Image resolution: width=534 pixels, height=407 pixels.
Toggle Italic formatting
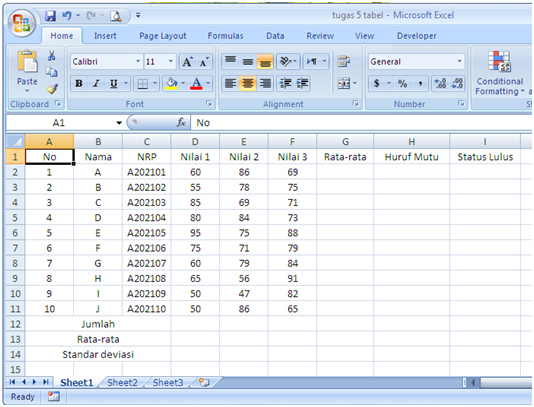coord(96,83)
